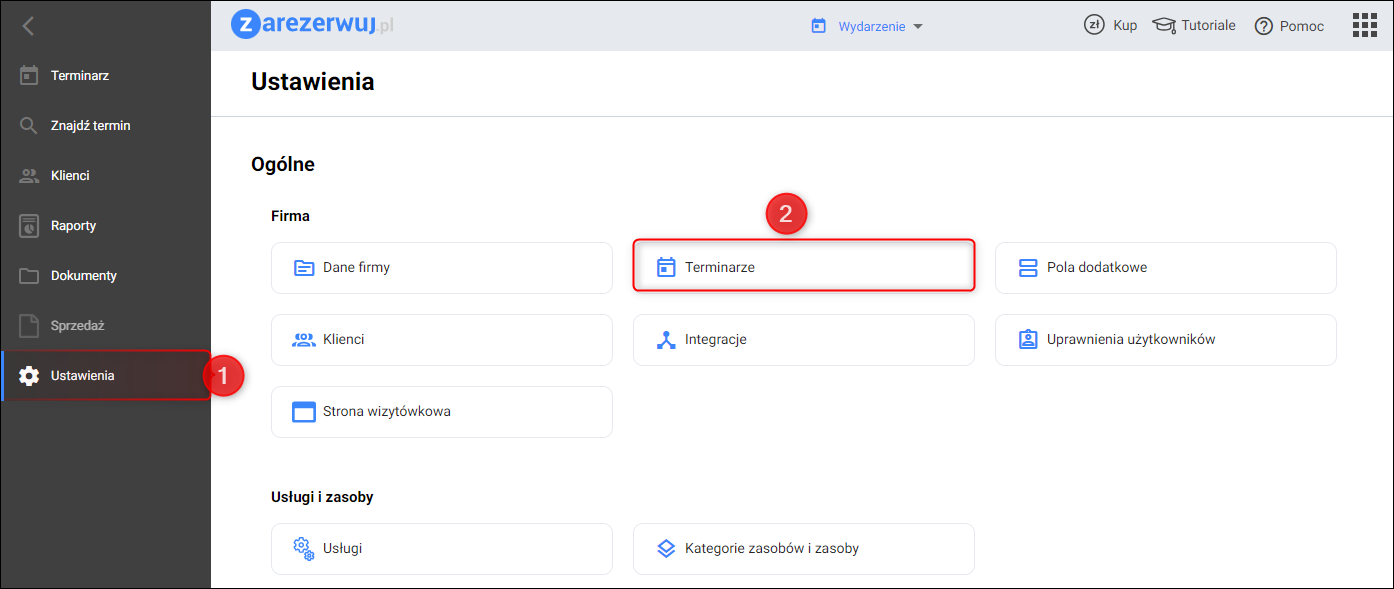1394x589 pixels.
Task: Open Terminarz in the sidebar menu
Action: (x=80, y=76)
